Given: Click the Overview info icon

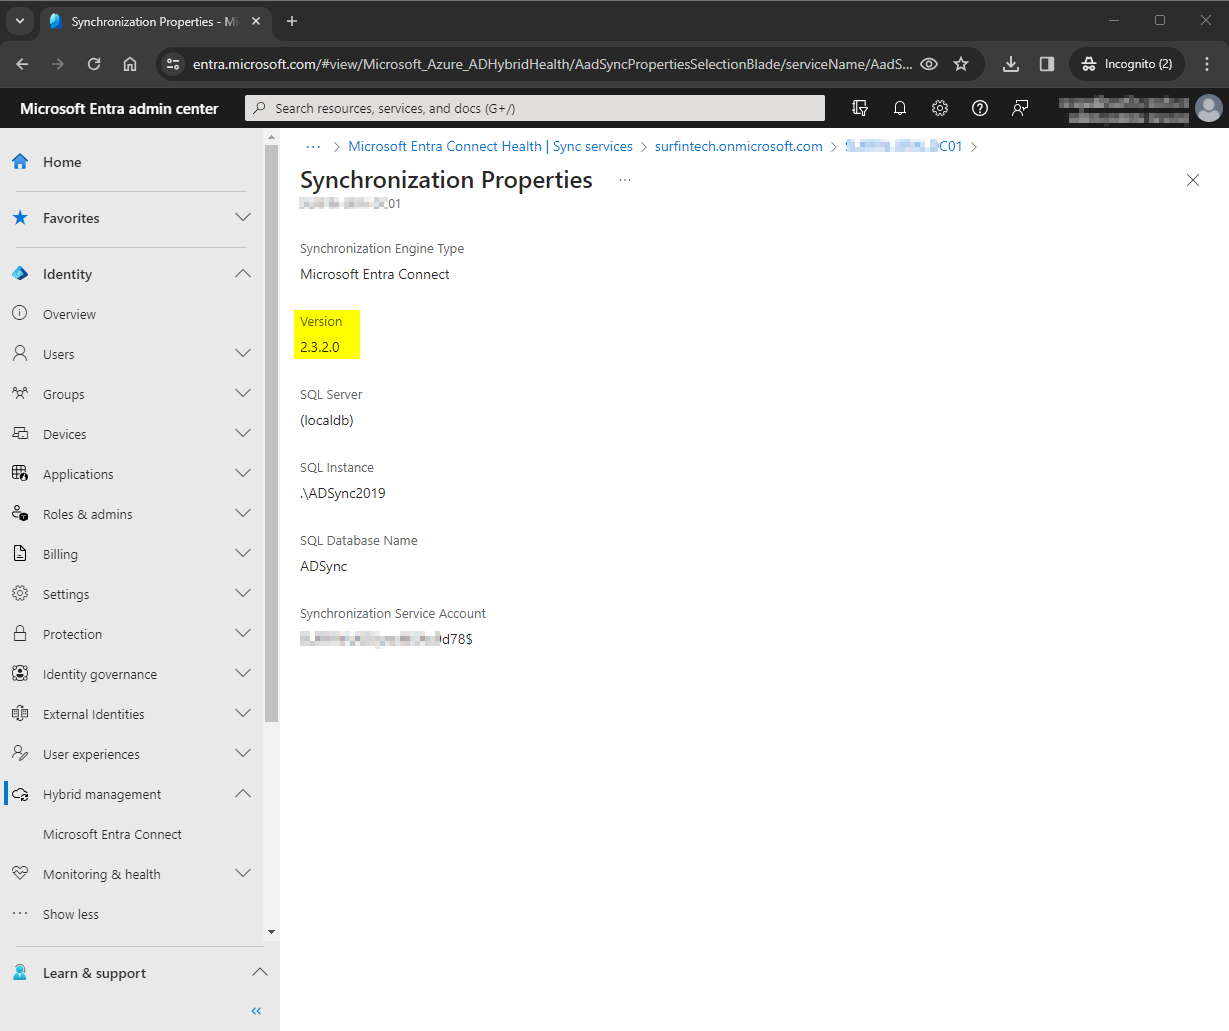Looking at the screenshot, I should 20,314.
